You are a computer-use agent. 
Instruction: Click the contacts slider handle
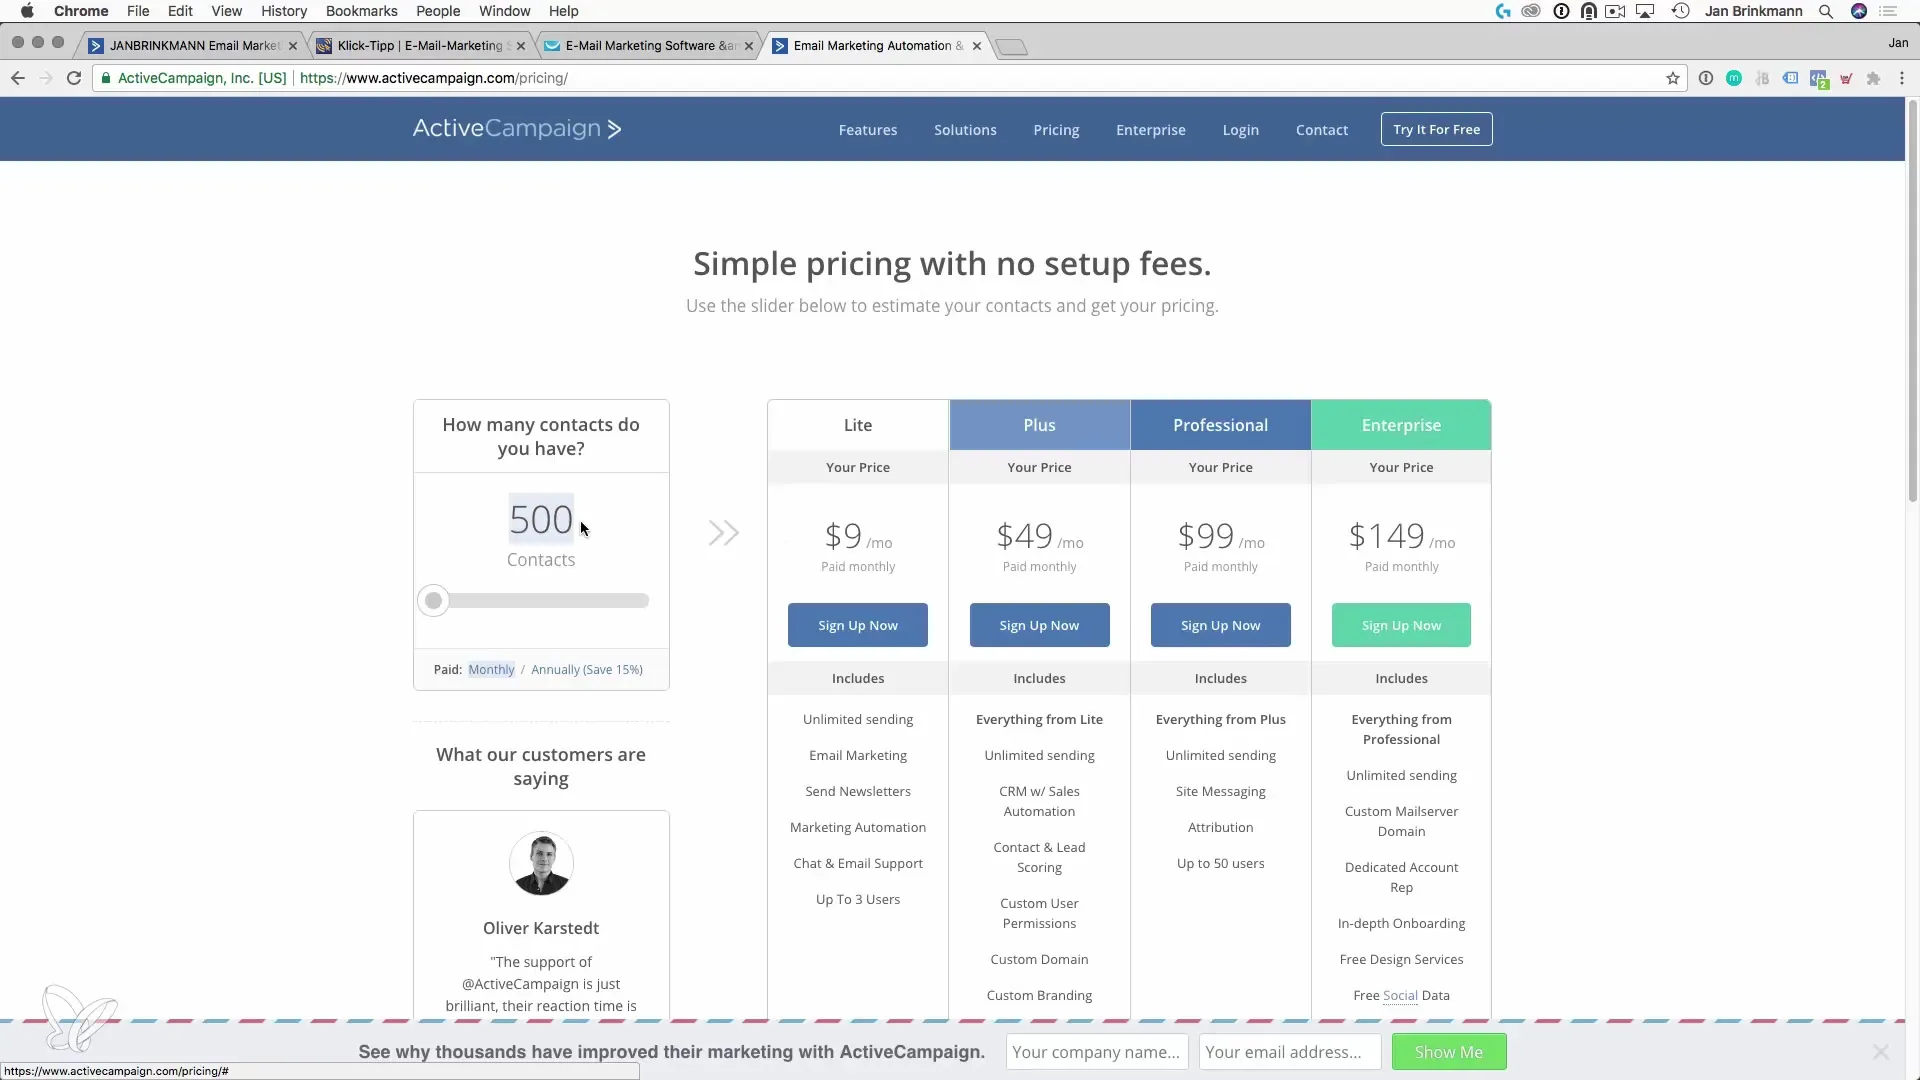[433, 601]
